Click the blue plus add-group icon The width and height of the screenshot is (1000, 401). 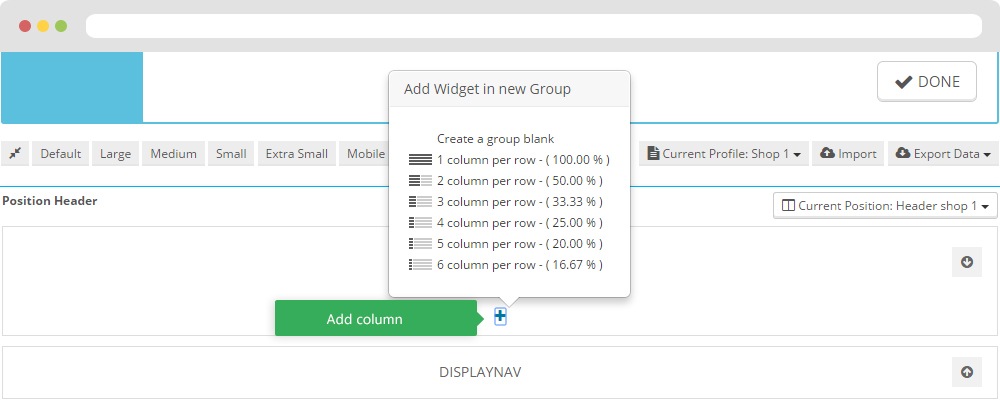click(x=501, y=317)
